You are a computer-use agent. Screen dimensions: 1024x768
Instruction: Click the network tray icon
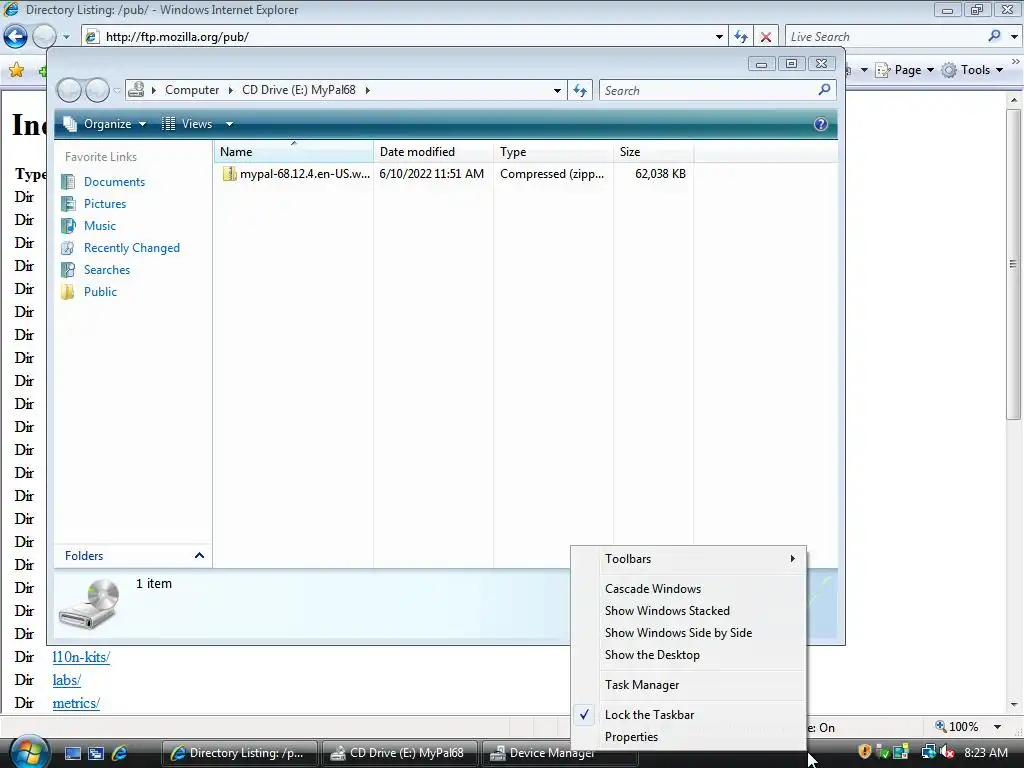pyautogui.click(x=928, y=752)
